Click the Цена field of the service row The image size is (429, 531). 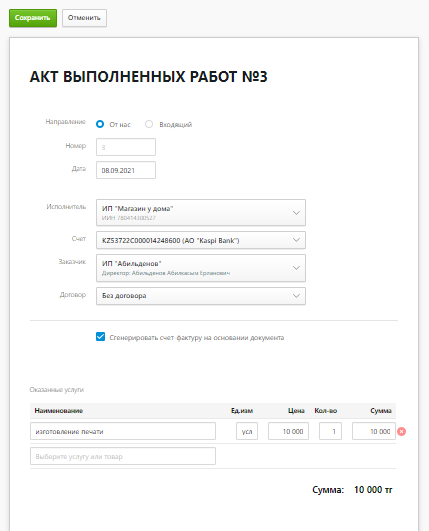(x=288, y=431)
